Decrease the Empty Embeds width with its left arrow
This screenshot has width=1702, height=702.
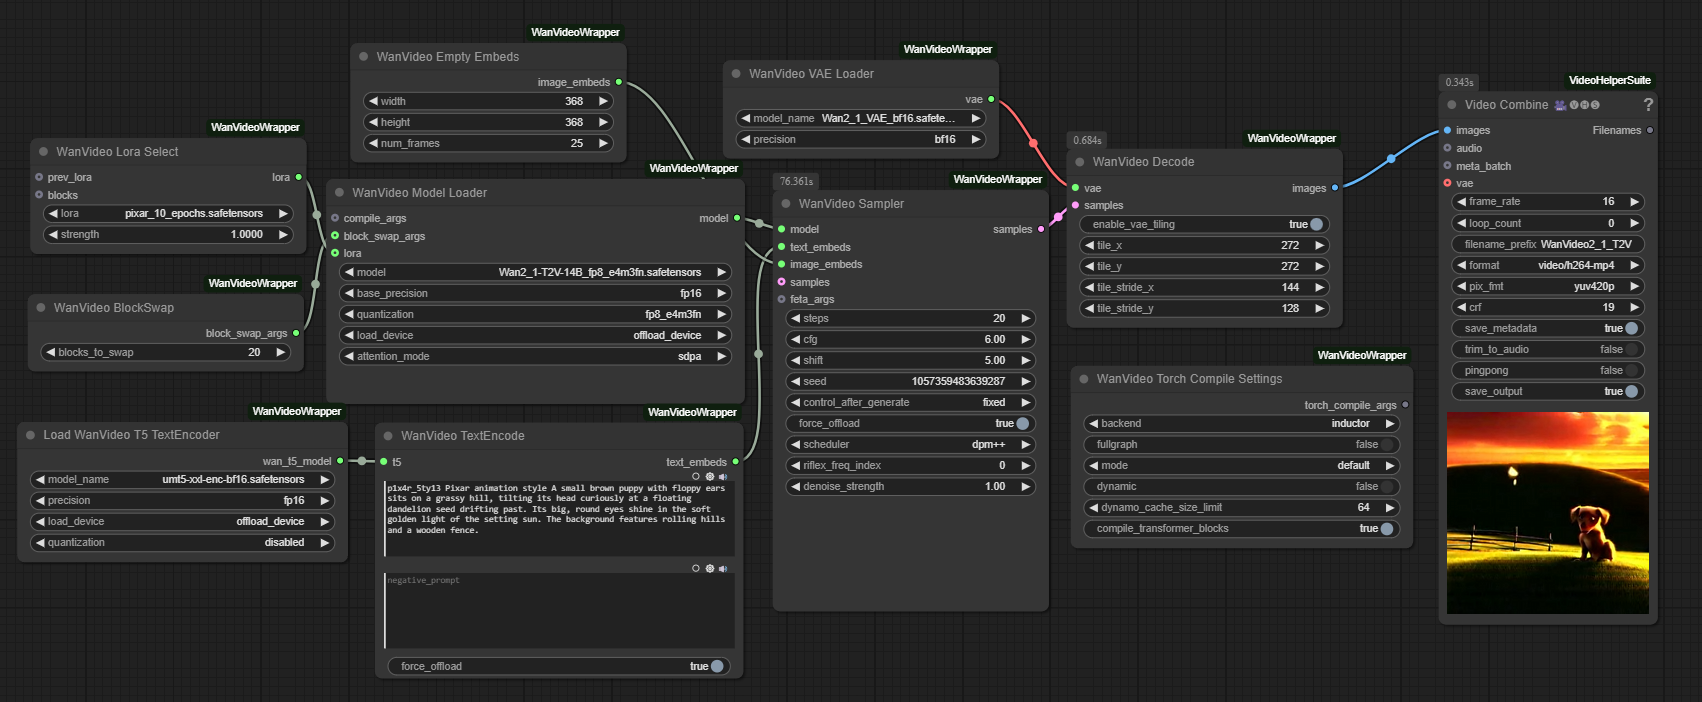coord(373,102)
